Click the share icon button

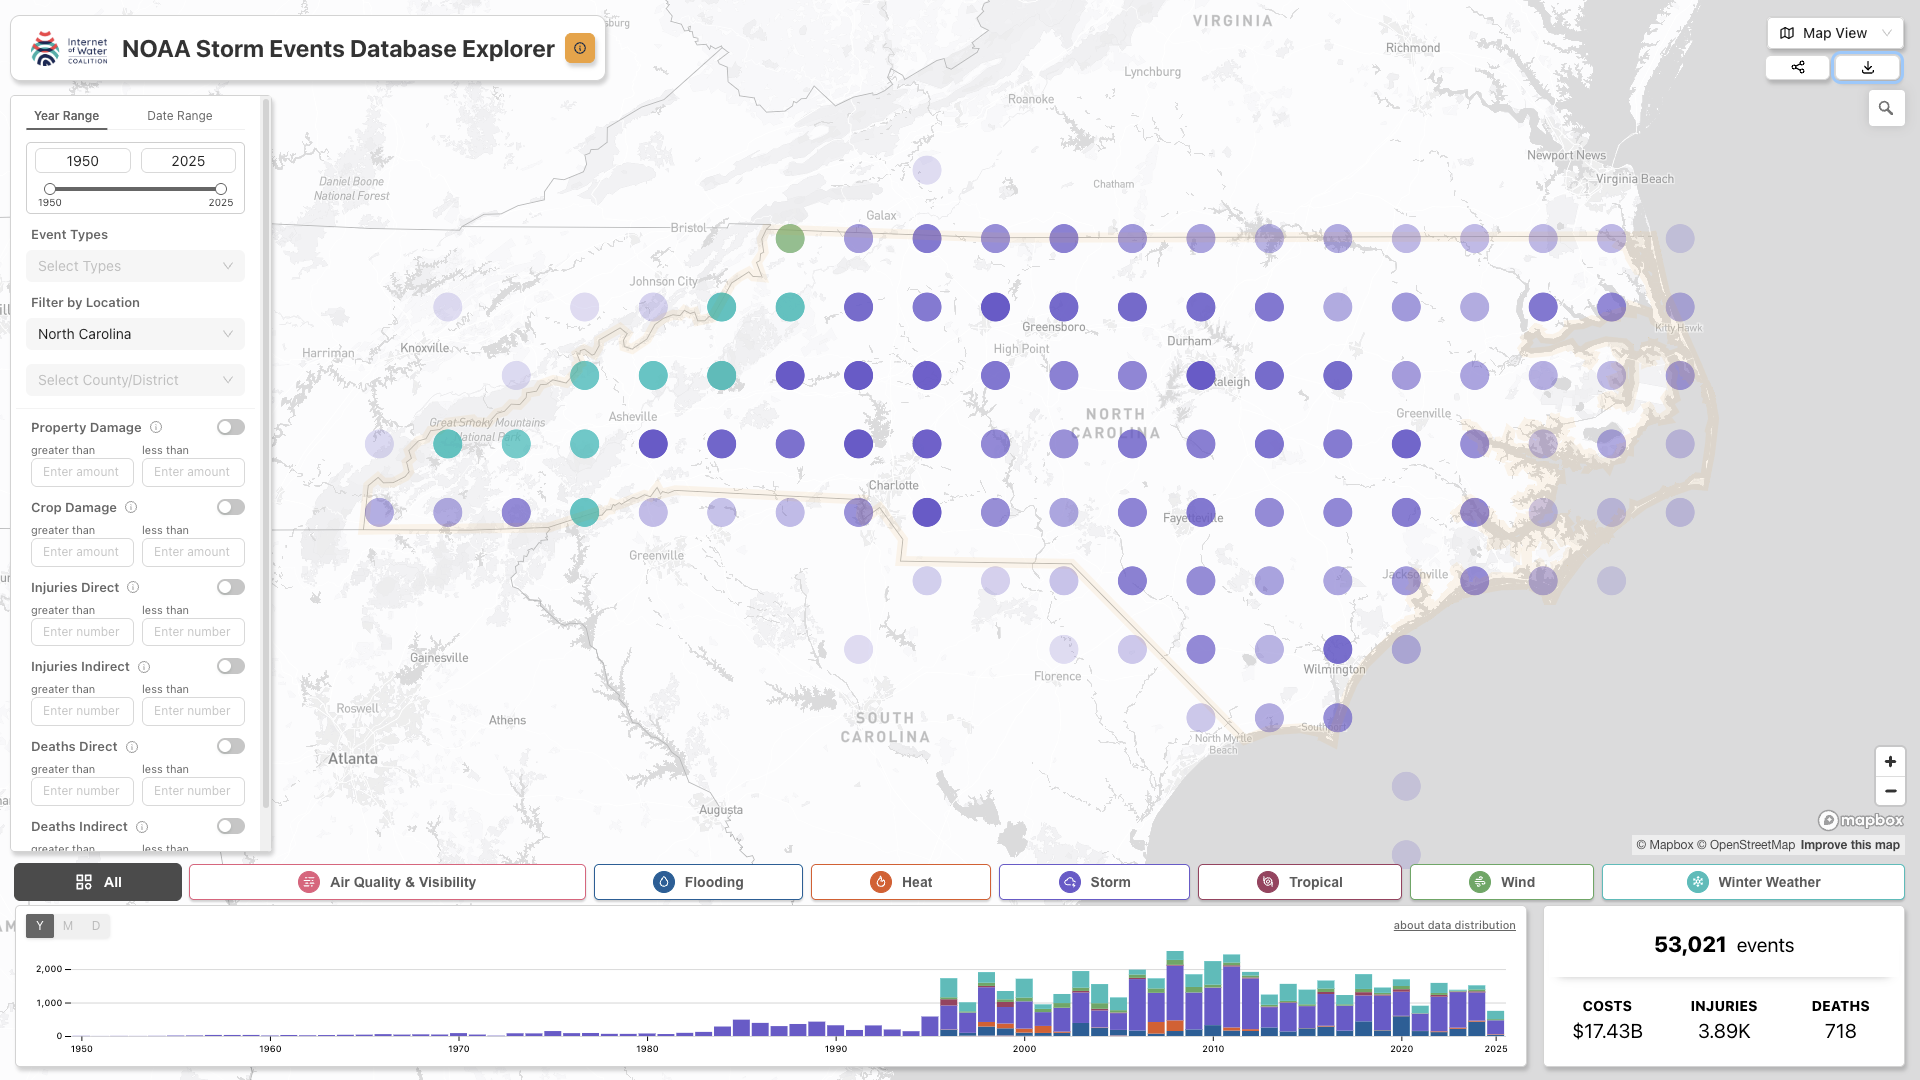(x=1797, y=67)
